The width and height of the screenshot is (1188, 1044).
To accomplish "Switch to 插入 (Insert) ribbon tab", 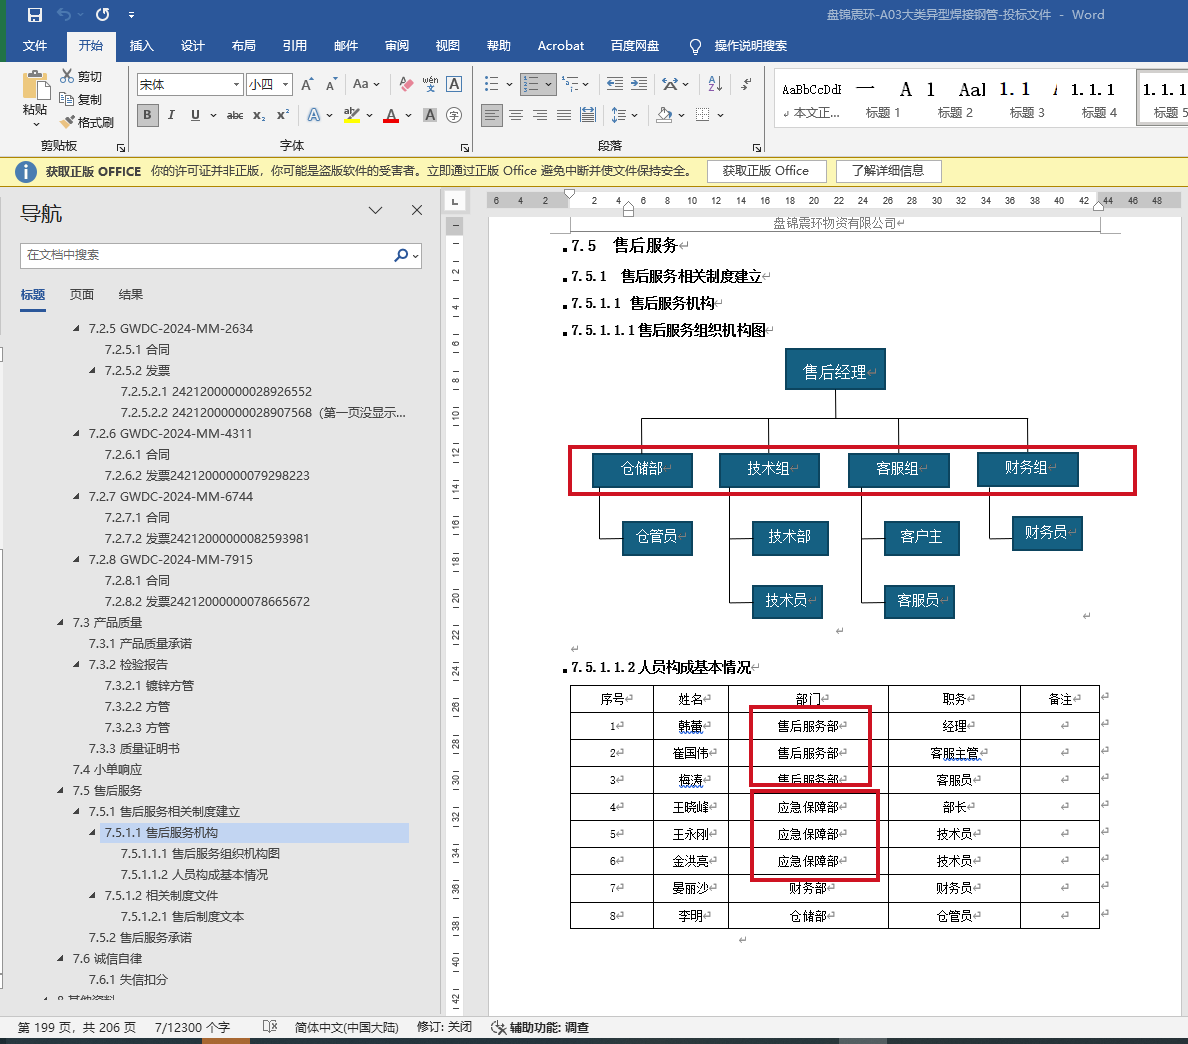I will (142, 45).
